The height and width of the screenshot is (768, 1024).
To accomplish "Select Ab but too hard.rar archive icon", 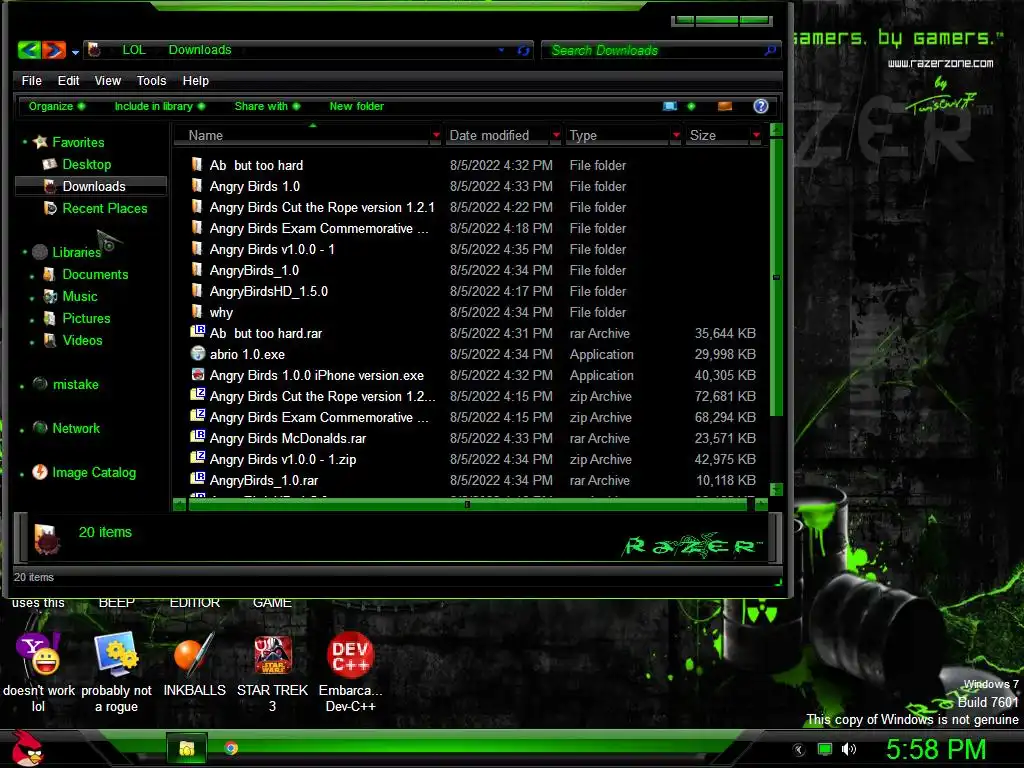I will [197, 332].
